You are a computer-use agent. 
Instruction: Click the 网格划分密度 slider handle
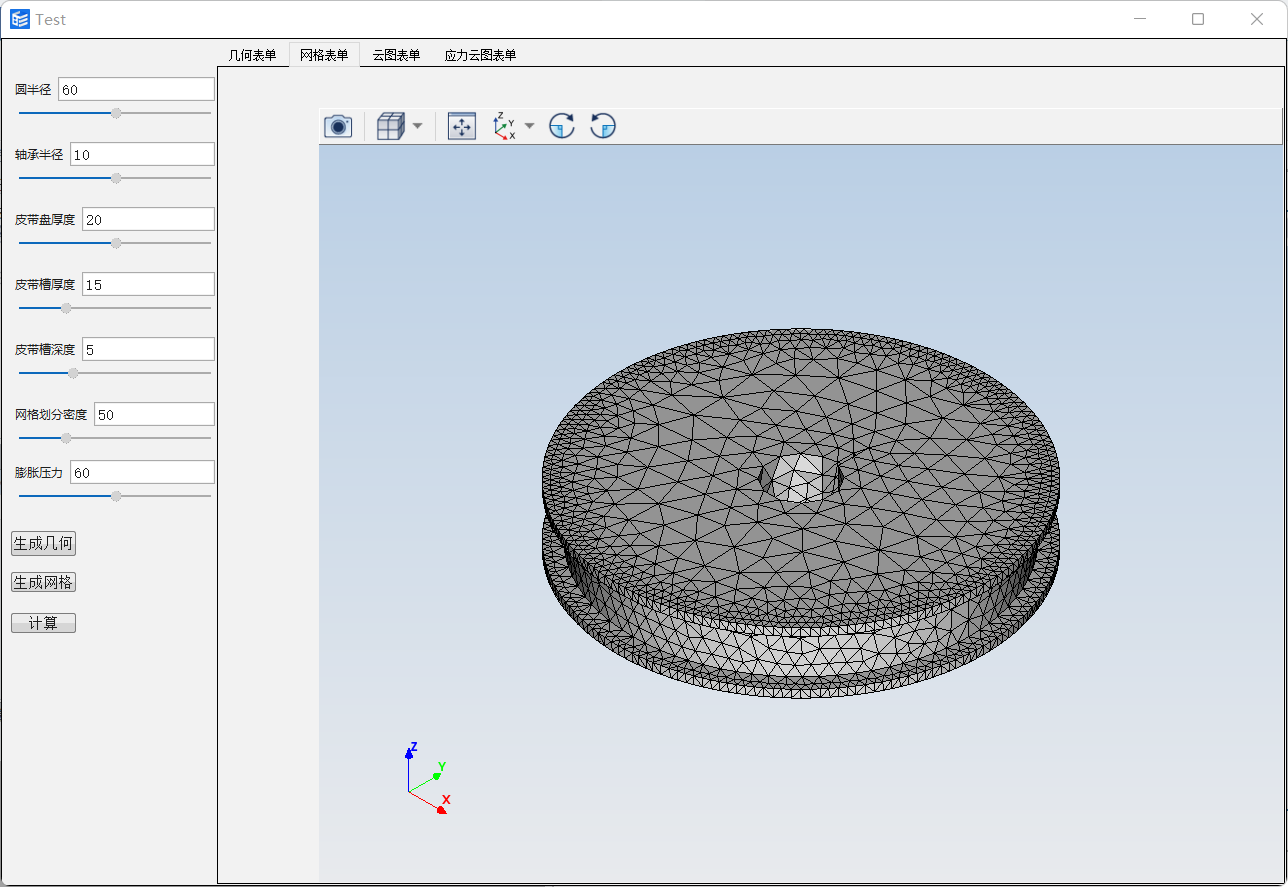pyautogui.click(x=66, y=438)
